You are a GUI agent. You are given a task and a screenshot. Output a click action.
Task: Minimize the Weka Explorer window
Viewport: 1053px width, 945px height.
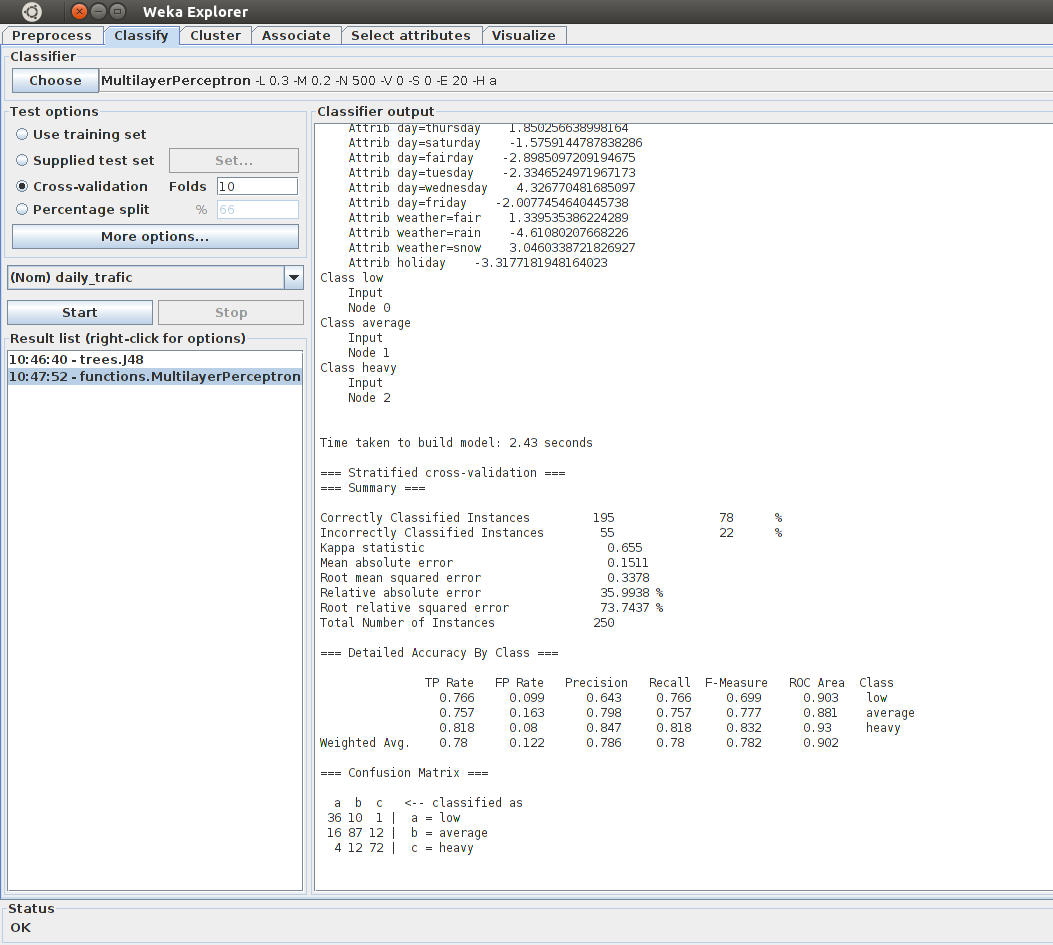point(98,11)
